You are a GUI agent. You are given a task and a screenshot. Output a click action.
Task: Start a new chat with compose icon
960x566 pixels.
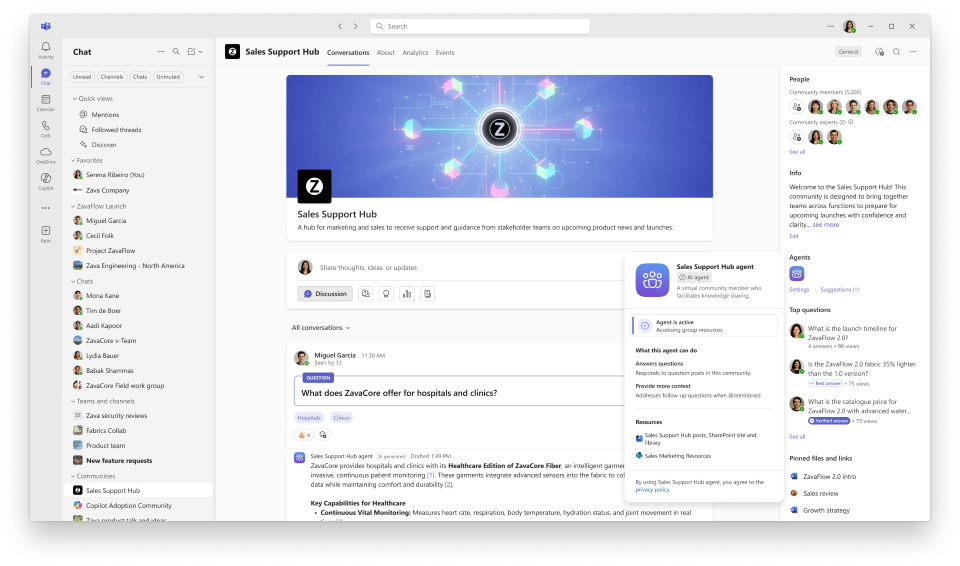point(192,52)
